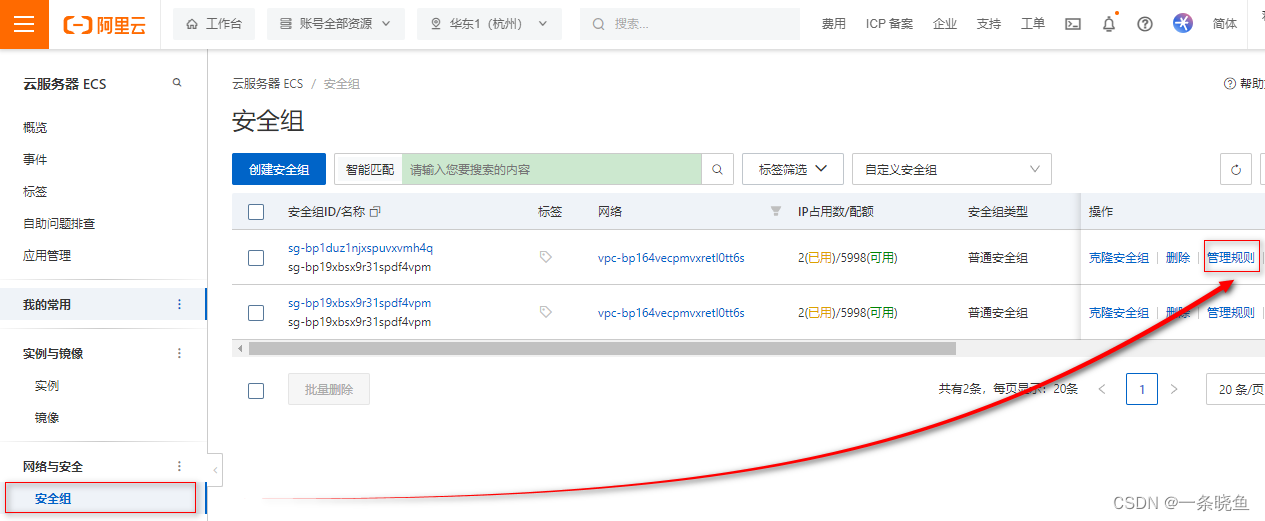1265x521 pixels.
Task: Open 实例与镜像 more options dots
Action: click(180, 353)
